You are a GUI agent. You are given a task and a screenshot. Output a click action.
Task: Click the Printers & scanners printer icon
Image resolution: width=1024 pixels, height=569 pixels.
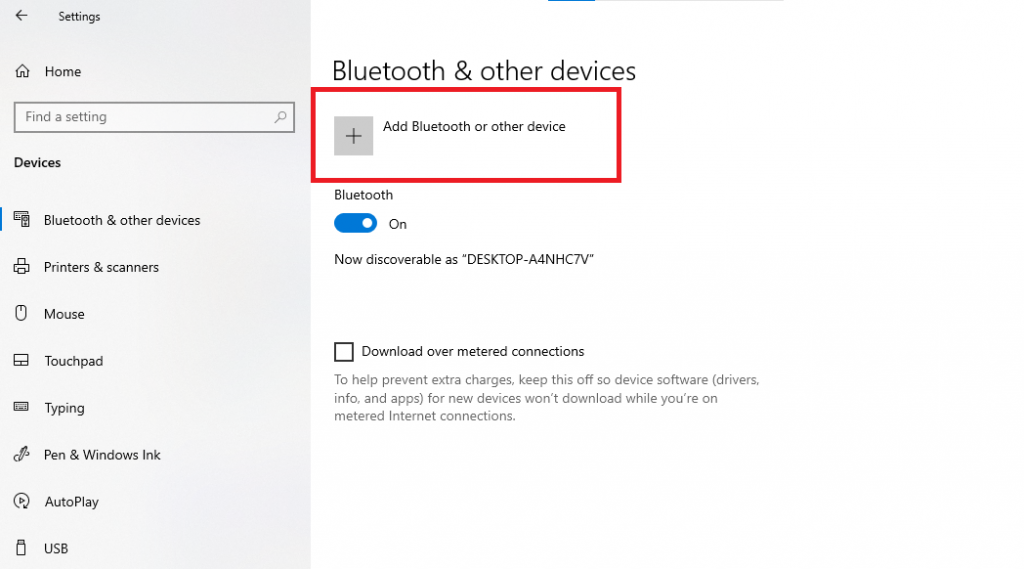coord(22,267)
